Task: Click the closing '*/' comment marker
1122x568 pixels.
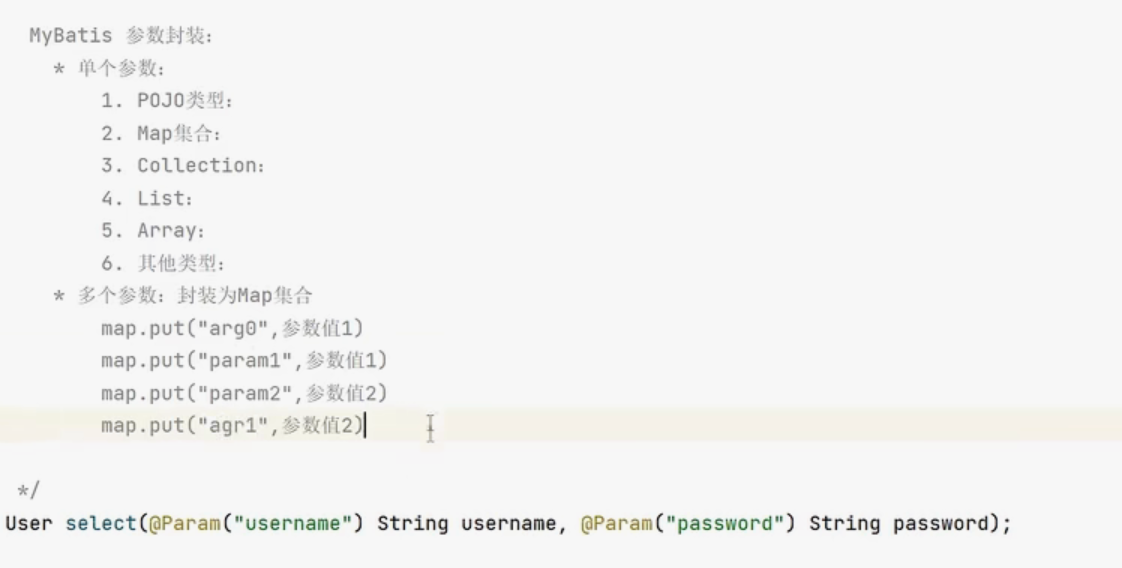Action: coord(28,490)
